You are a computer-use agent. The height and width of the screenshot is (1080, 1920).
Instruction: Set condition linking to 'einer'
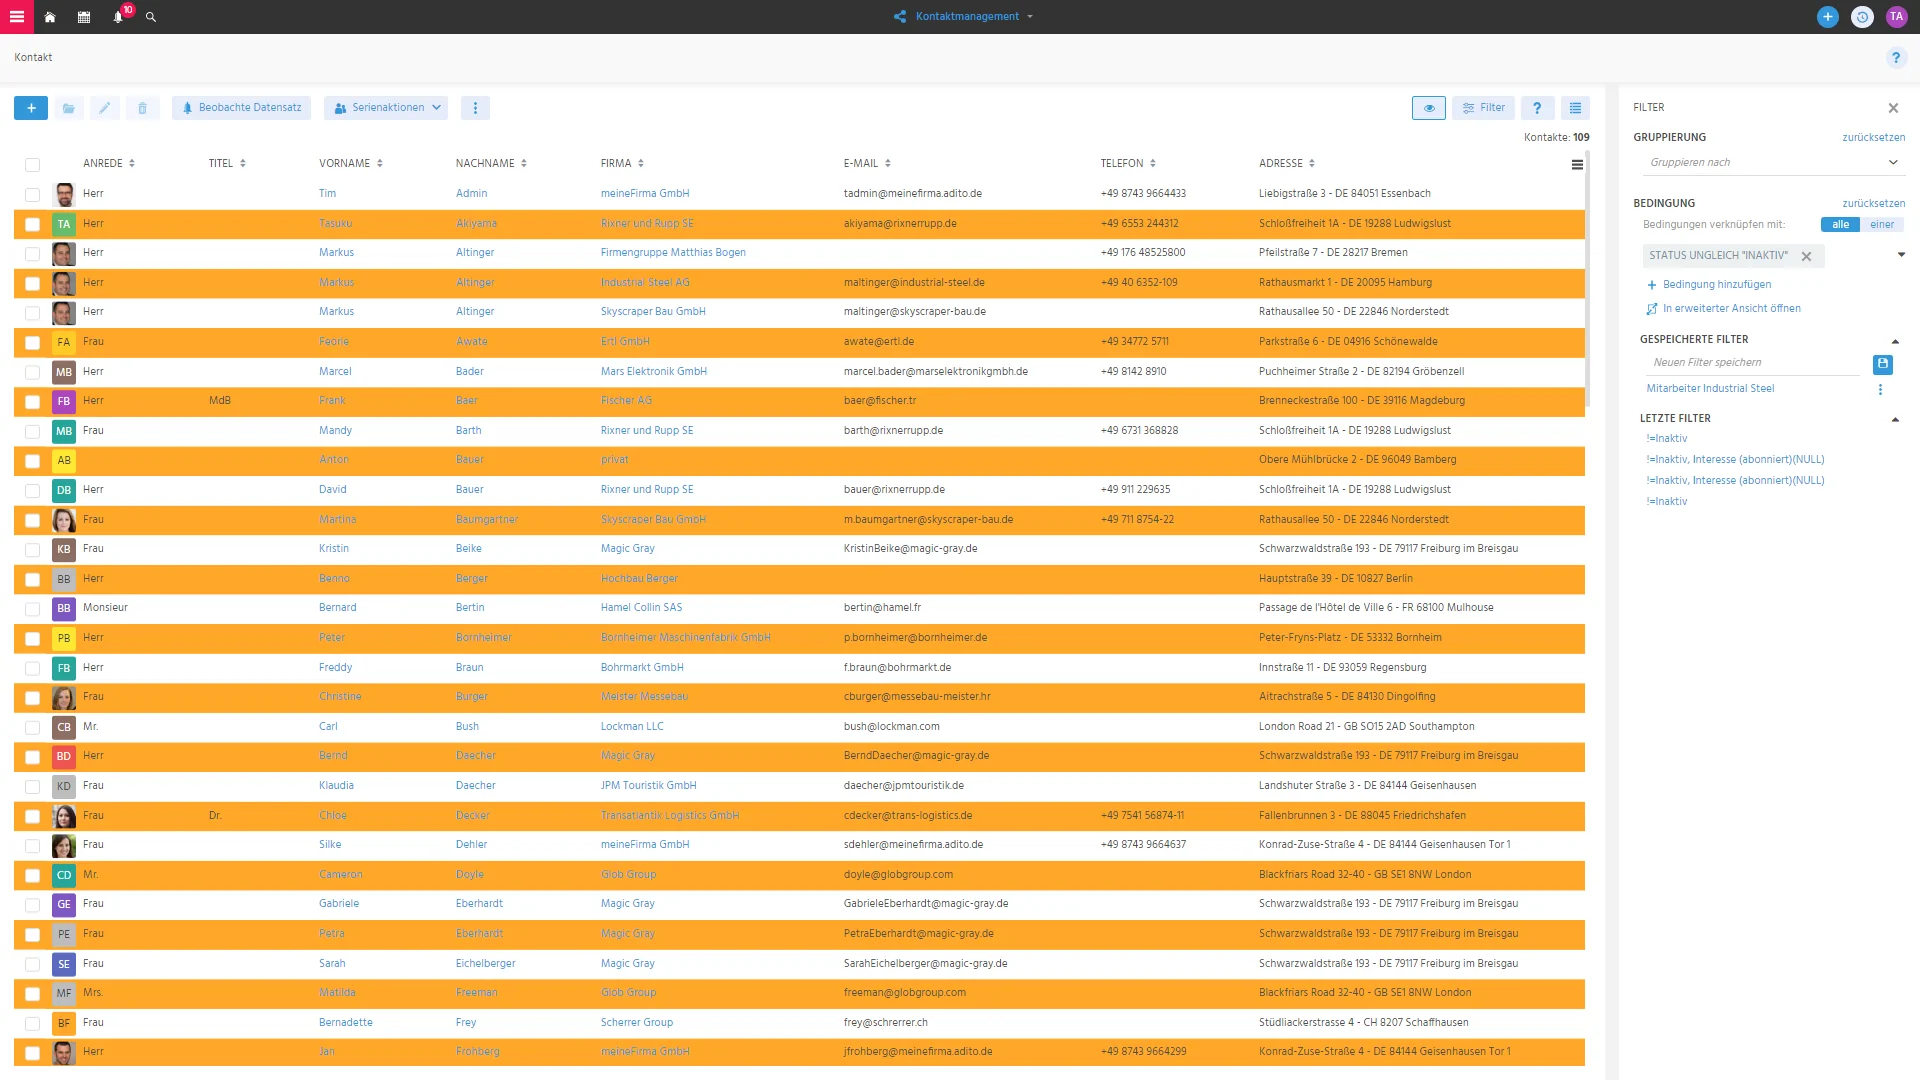coord(1881,225)
